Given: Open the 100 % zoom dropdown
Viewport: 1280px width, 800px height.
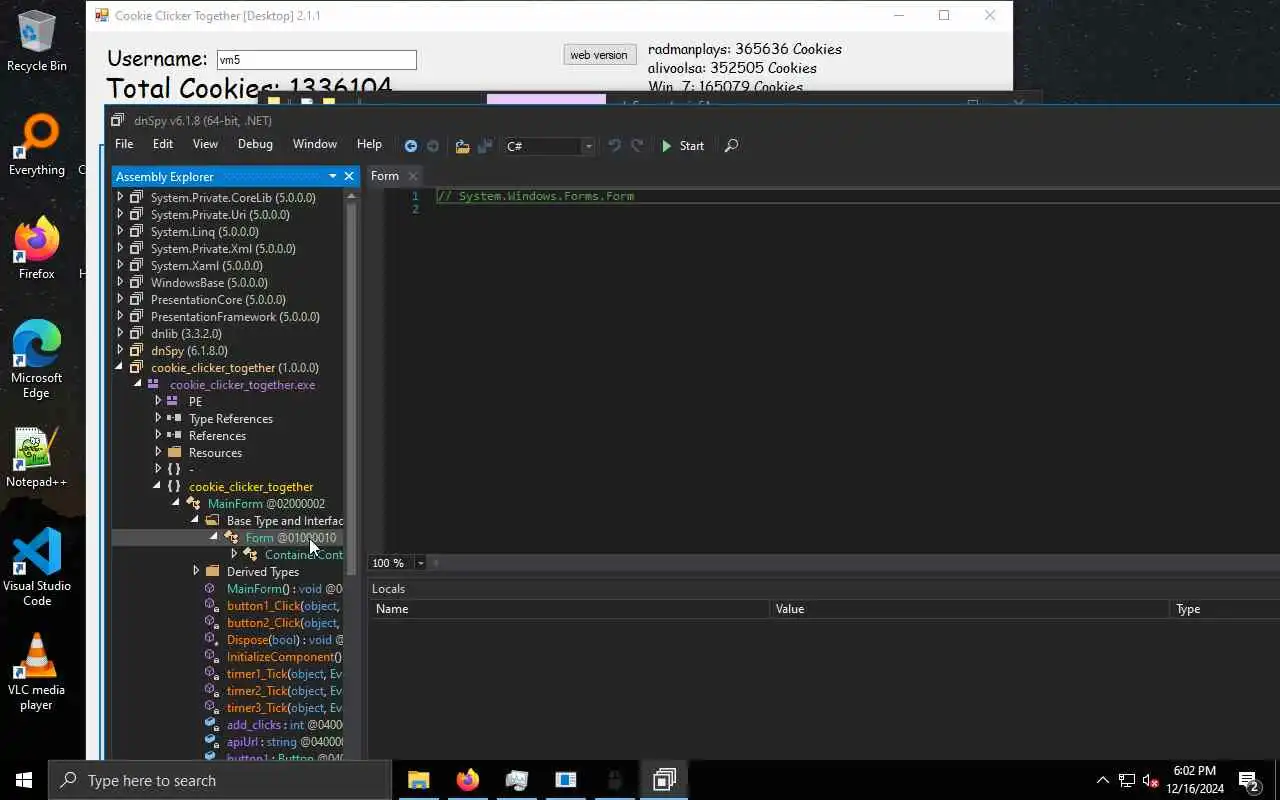Looking at the screenshot, I should [420, 563].
